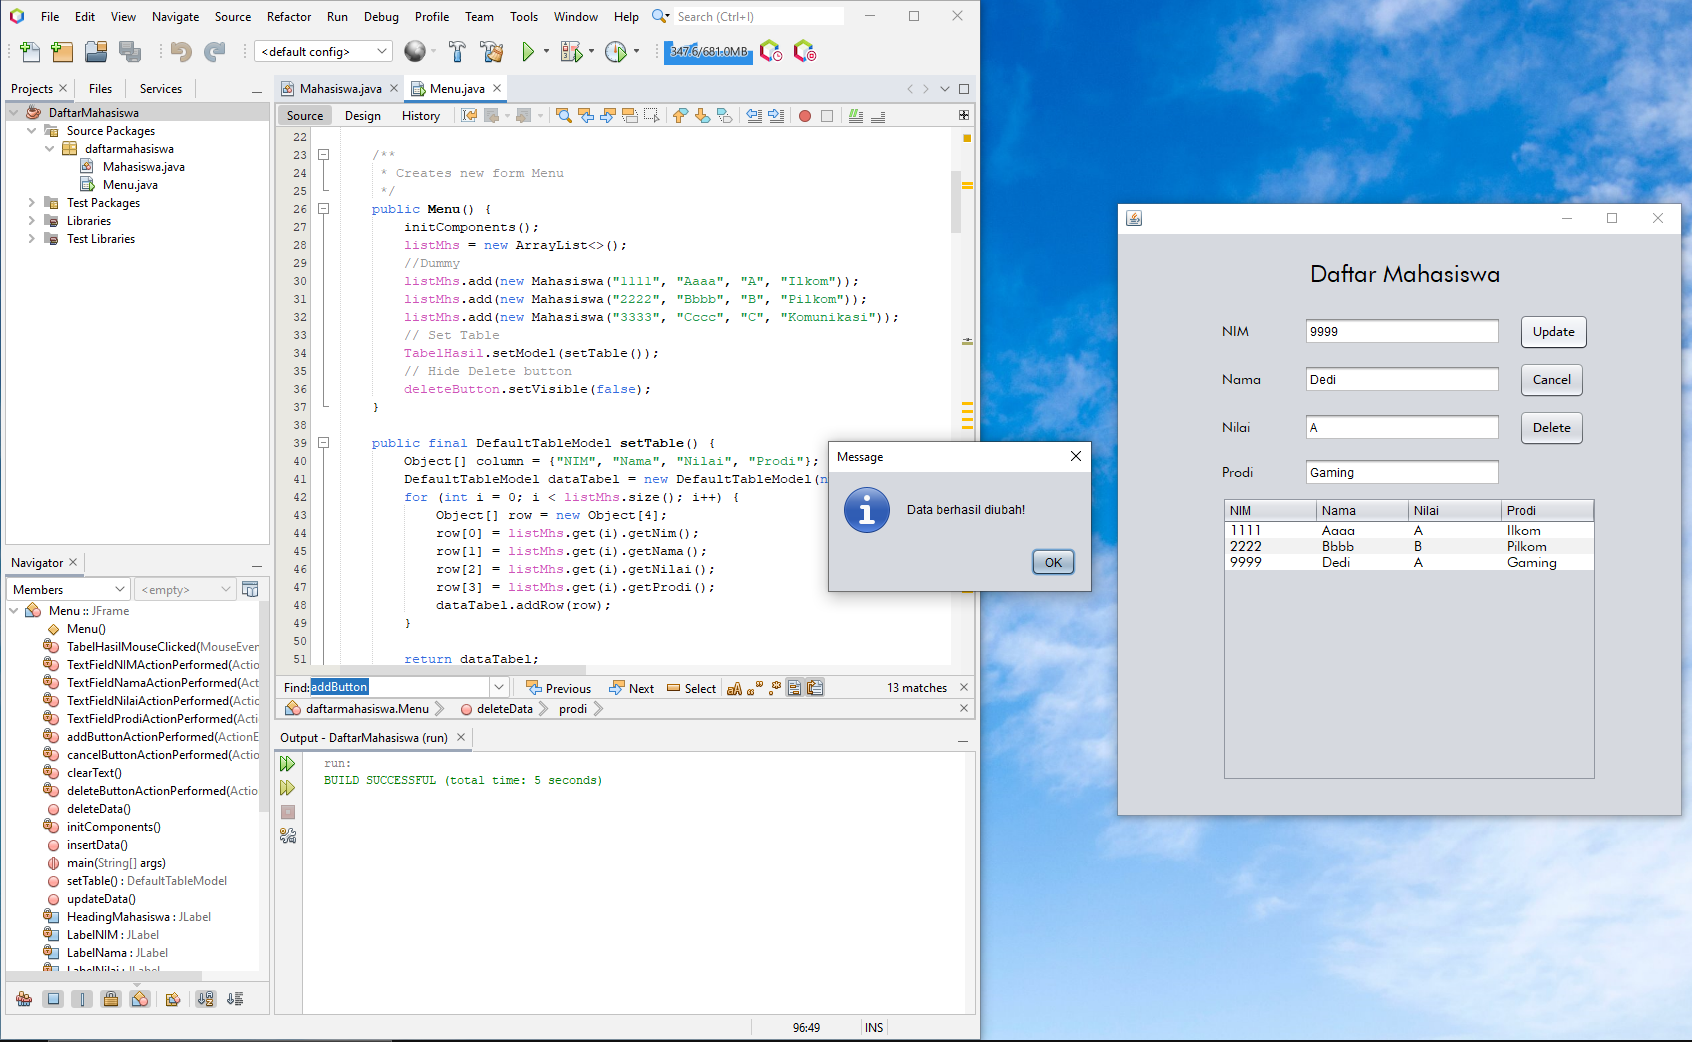This screenshot has width=1692, height=1042.
Task: Start macro recording with the red circle icon
Action: click(x=805, y=116)
